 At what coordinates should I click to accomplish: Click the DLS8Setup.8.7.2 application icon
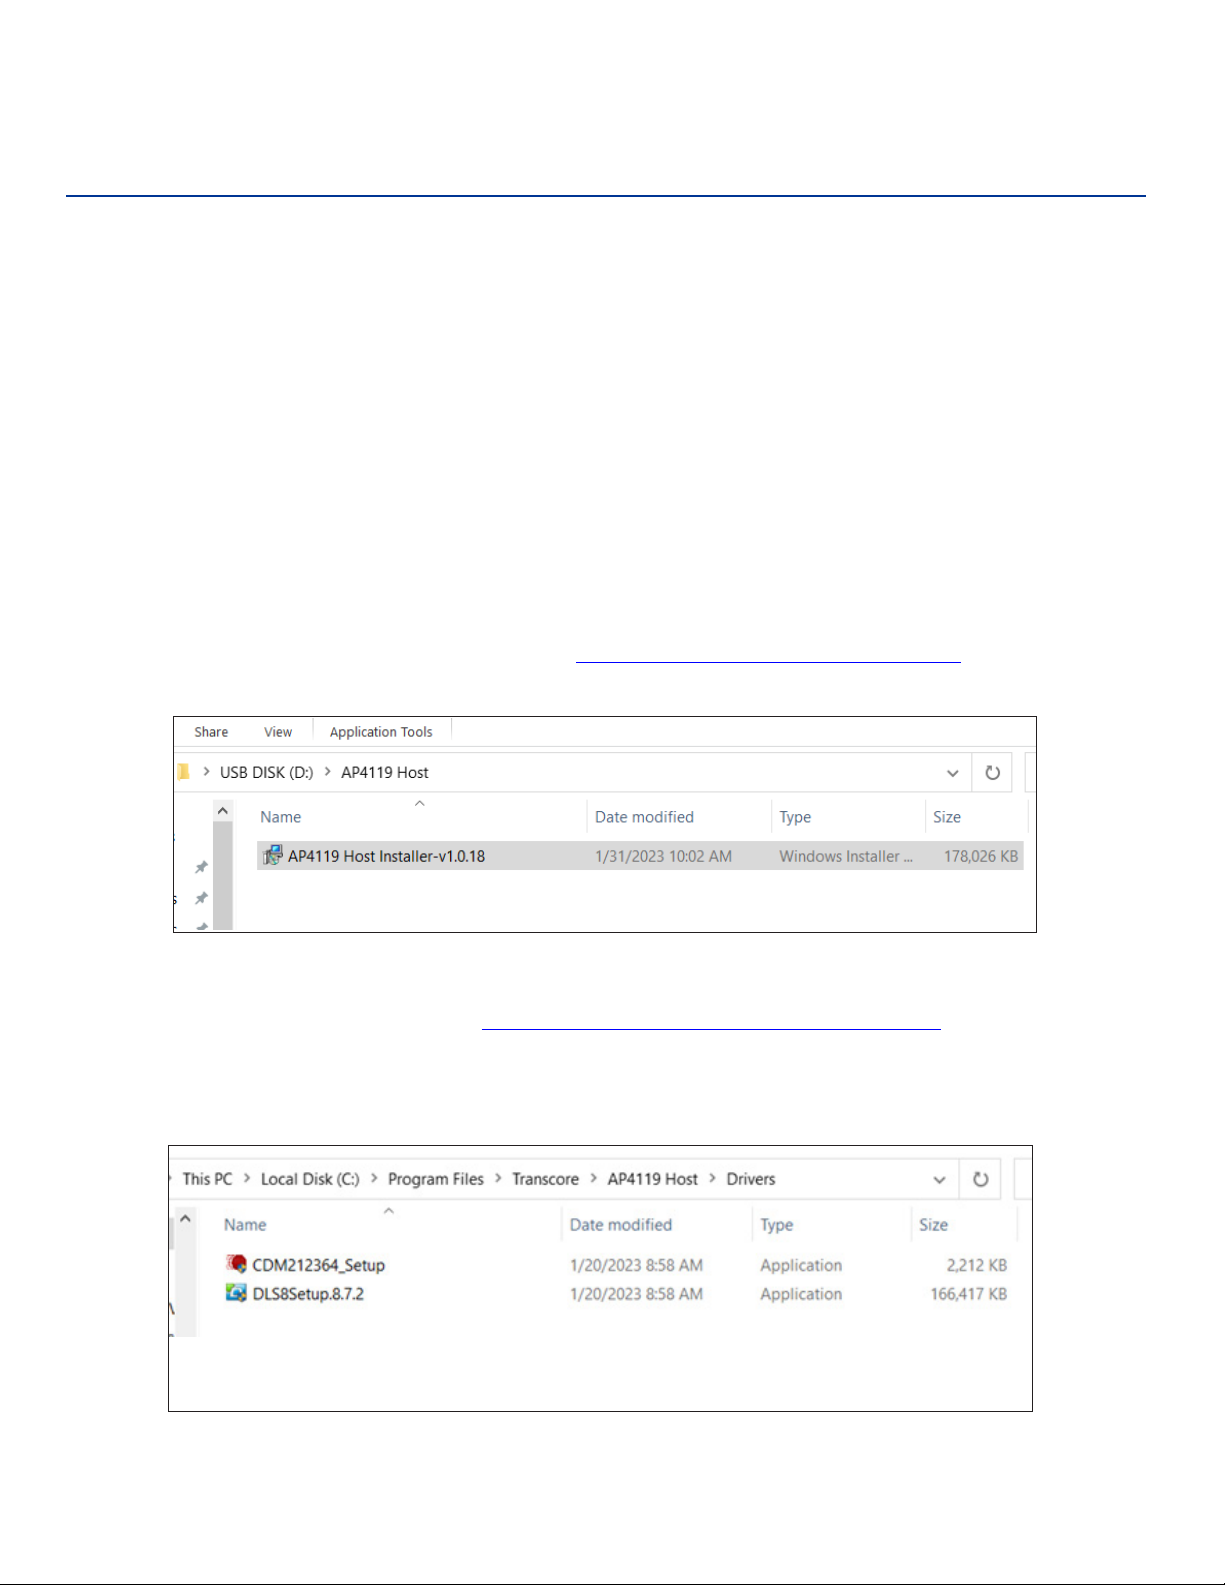coord(236,1293)
